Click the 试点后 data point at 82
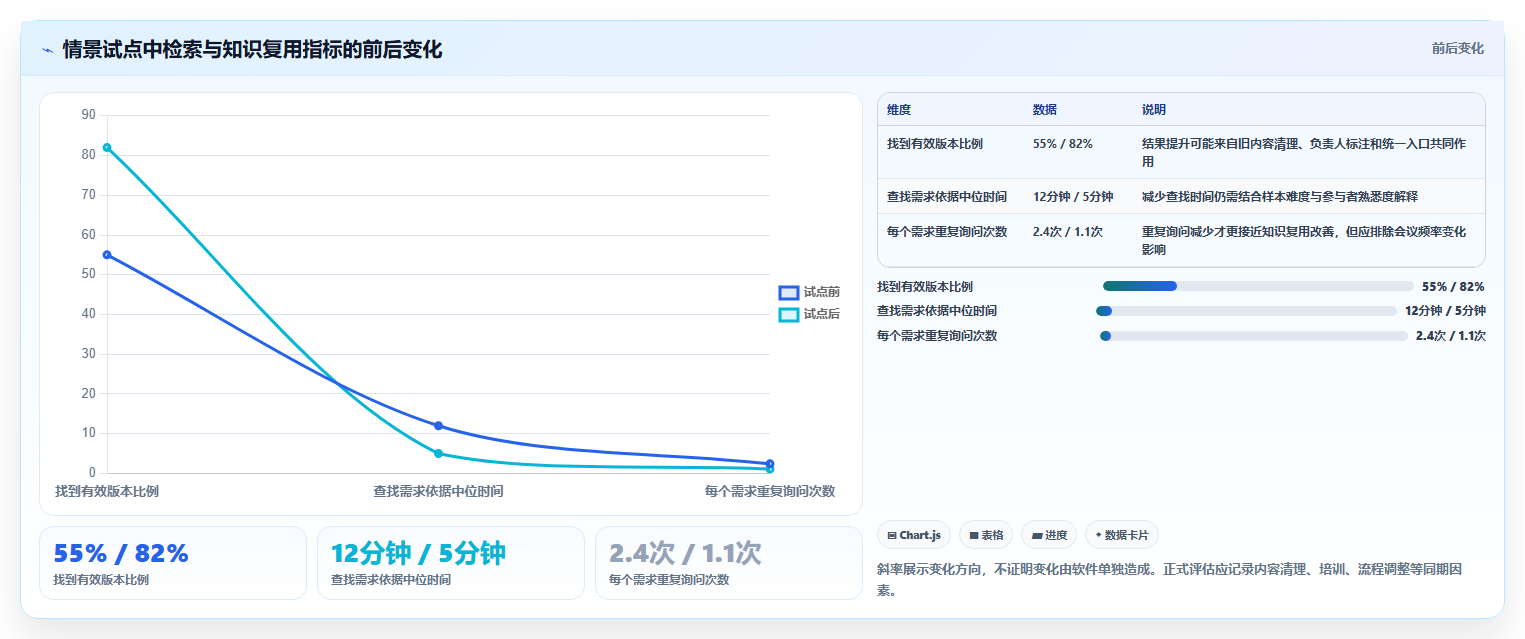Image resolution: width=1525 pixels, height=639 pixels. tap(107, 148)
